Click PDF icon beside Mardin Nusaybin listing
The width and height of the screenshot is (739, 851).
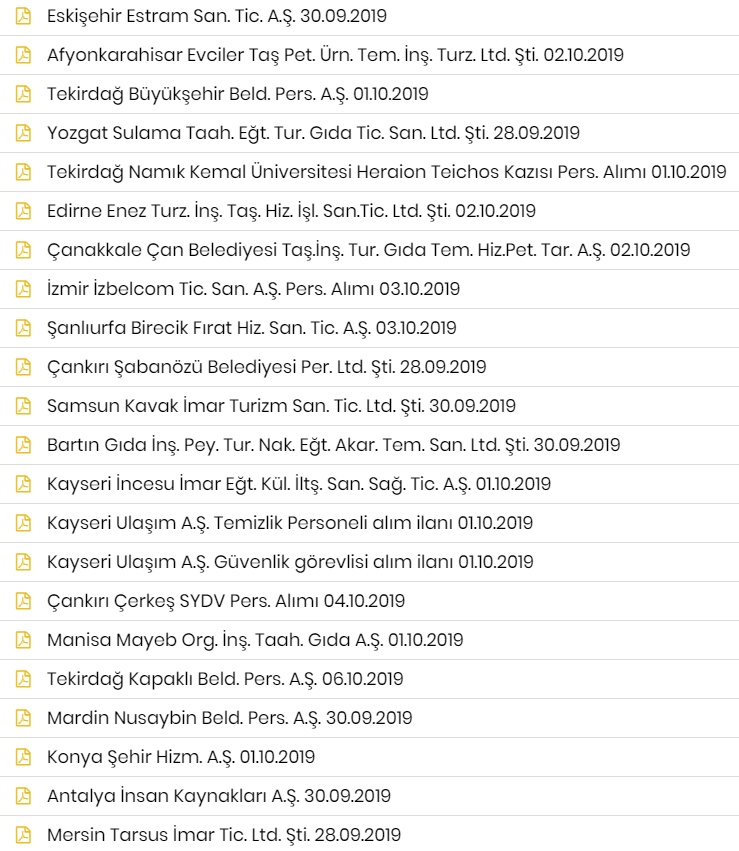[23, 718]
